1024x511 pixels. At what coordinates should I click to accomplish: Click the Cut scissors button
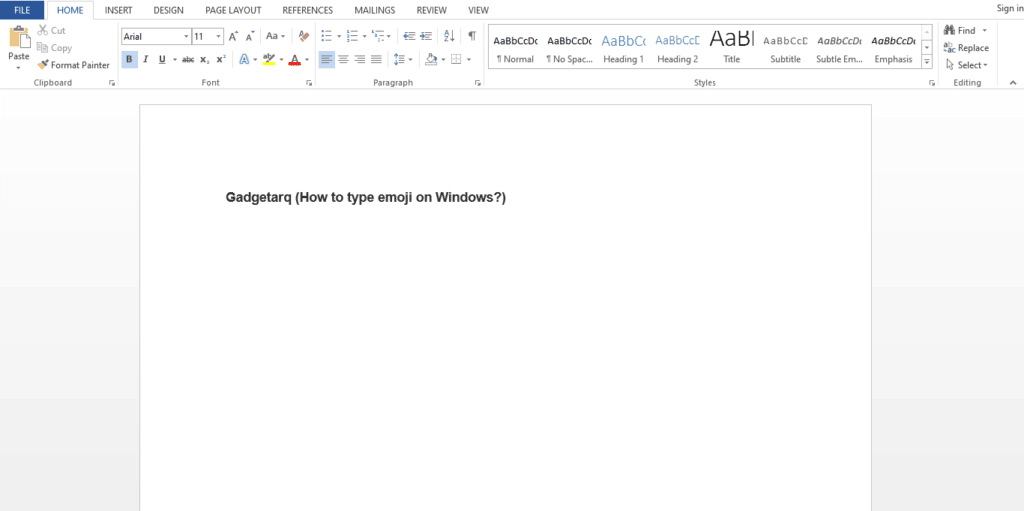51,31
